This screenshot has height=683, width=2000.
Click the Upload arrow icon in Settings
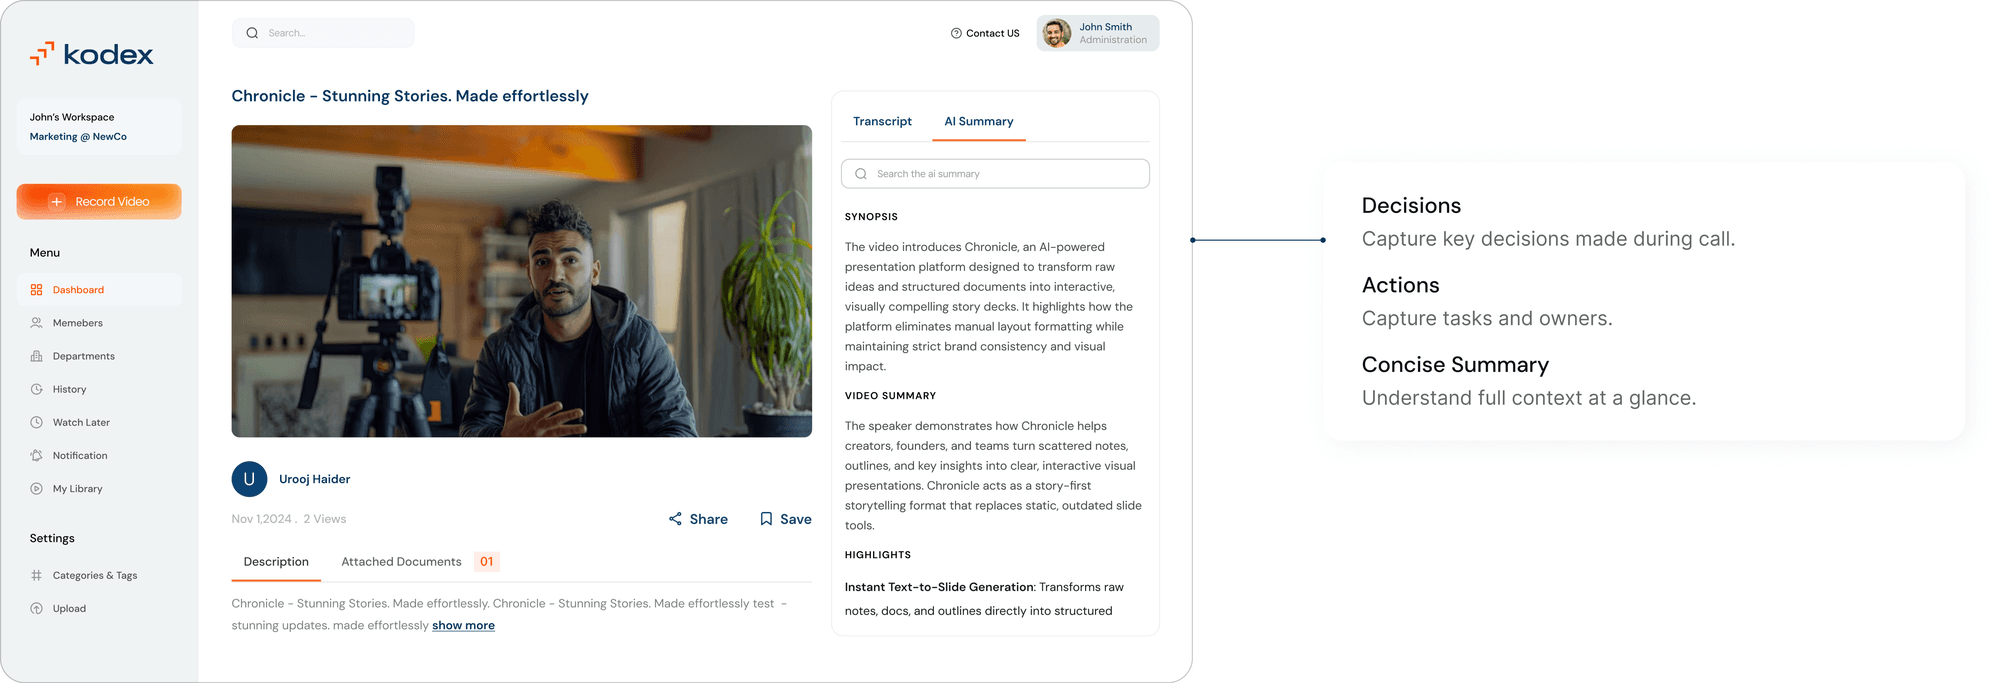(36, 608)
